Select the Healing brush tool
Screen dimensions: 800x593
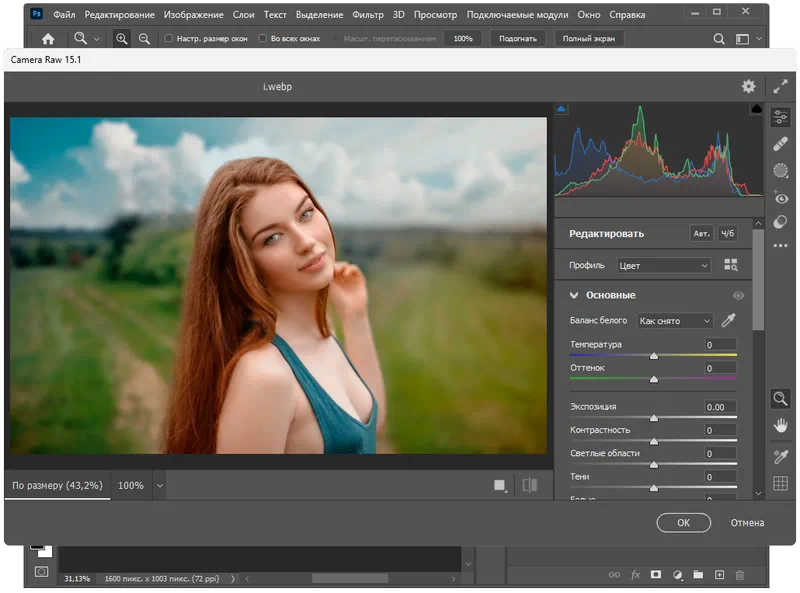tap(780, 144)
